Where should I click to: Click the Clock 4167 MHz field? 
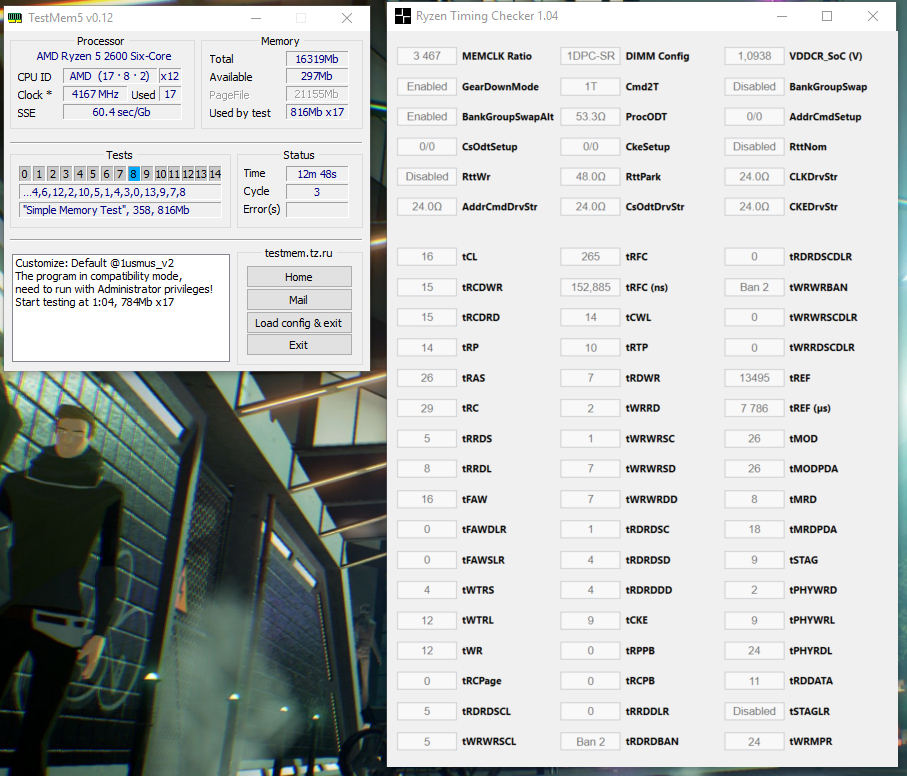click(x=95, y=94)
